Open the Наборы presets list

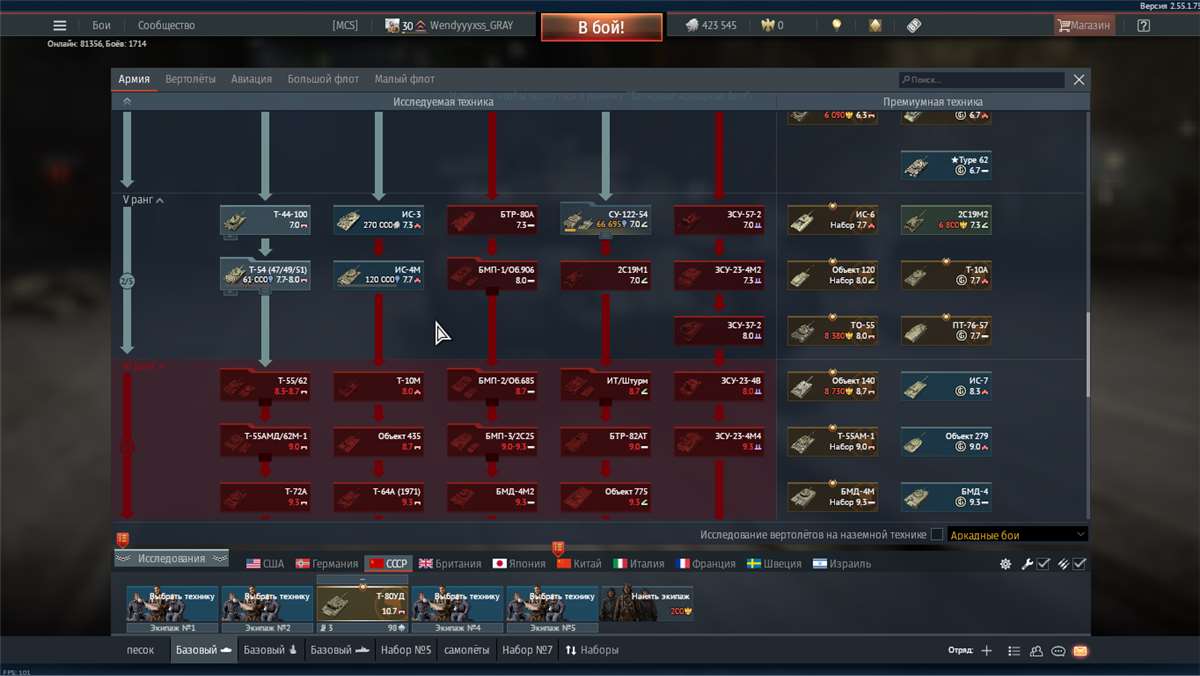(x=592, y=650)
